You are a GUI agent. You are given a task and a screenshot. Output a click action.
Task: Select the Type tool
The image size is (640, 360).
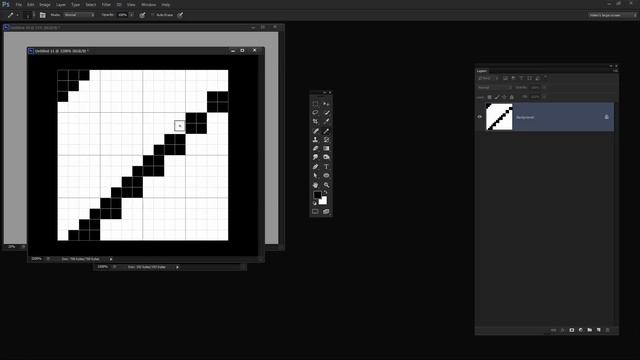click(326, 167)
